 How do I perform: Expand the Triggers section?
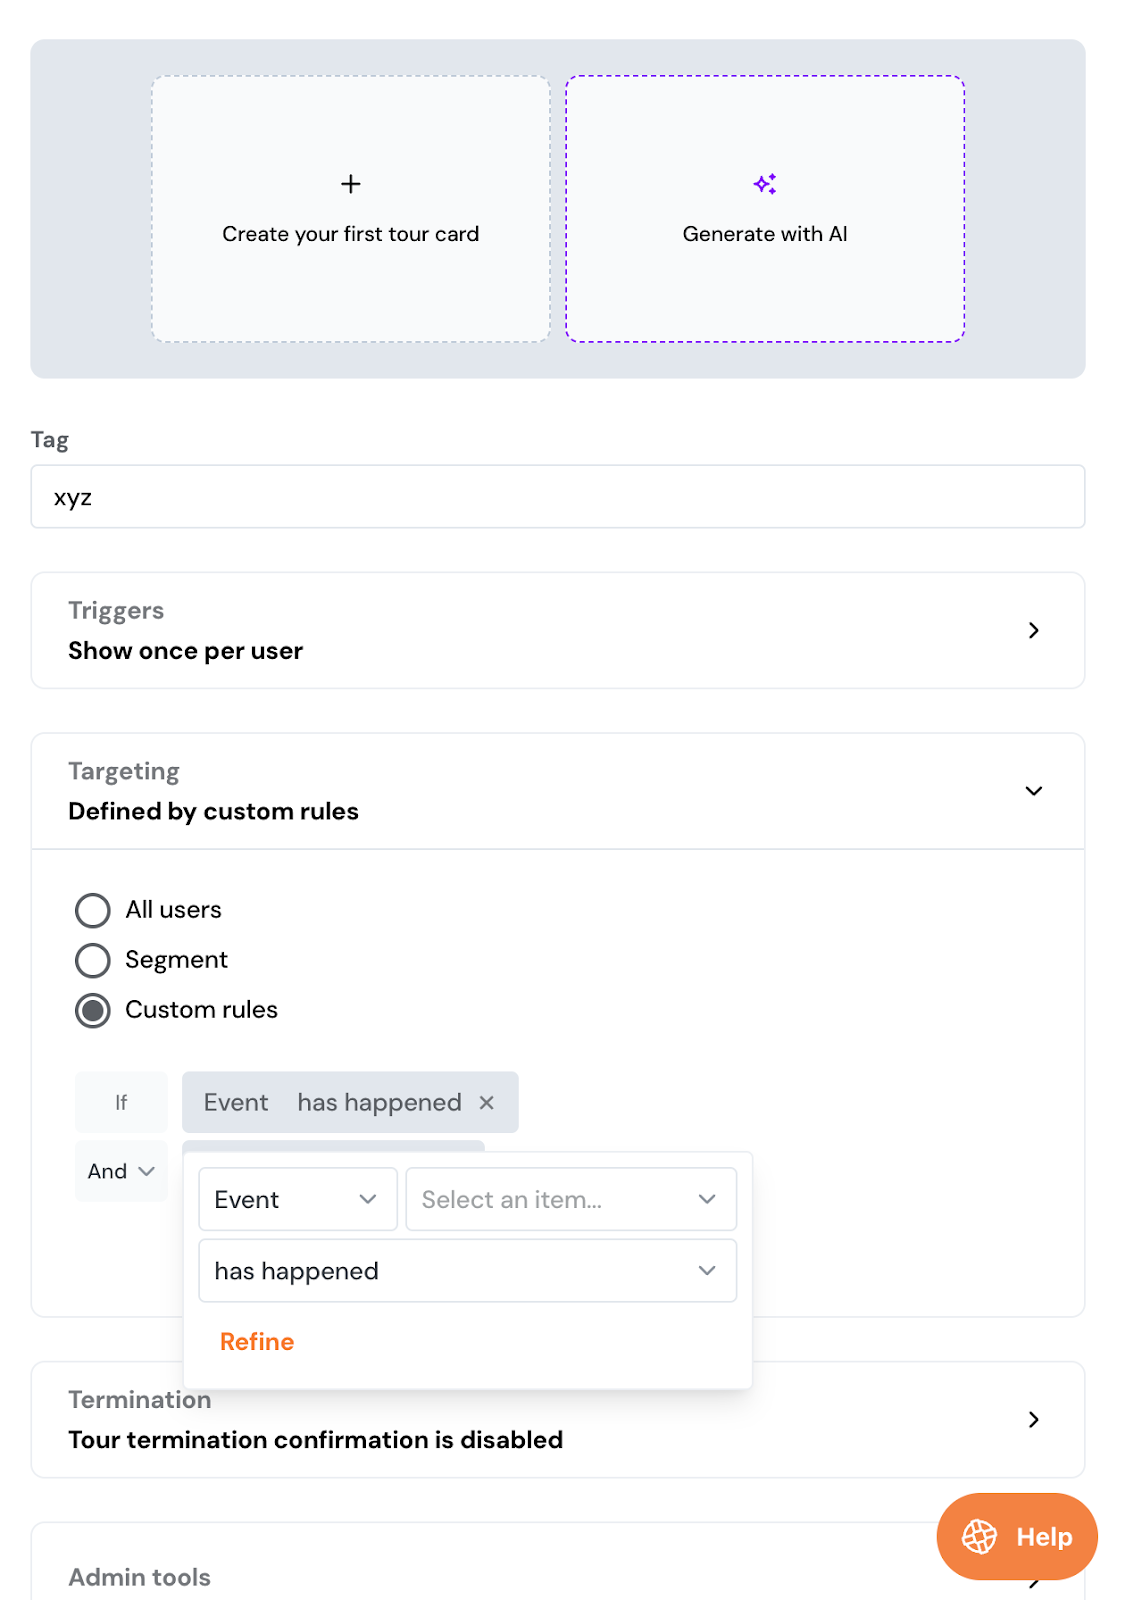(1033, 630)
